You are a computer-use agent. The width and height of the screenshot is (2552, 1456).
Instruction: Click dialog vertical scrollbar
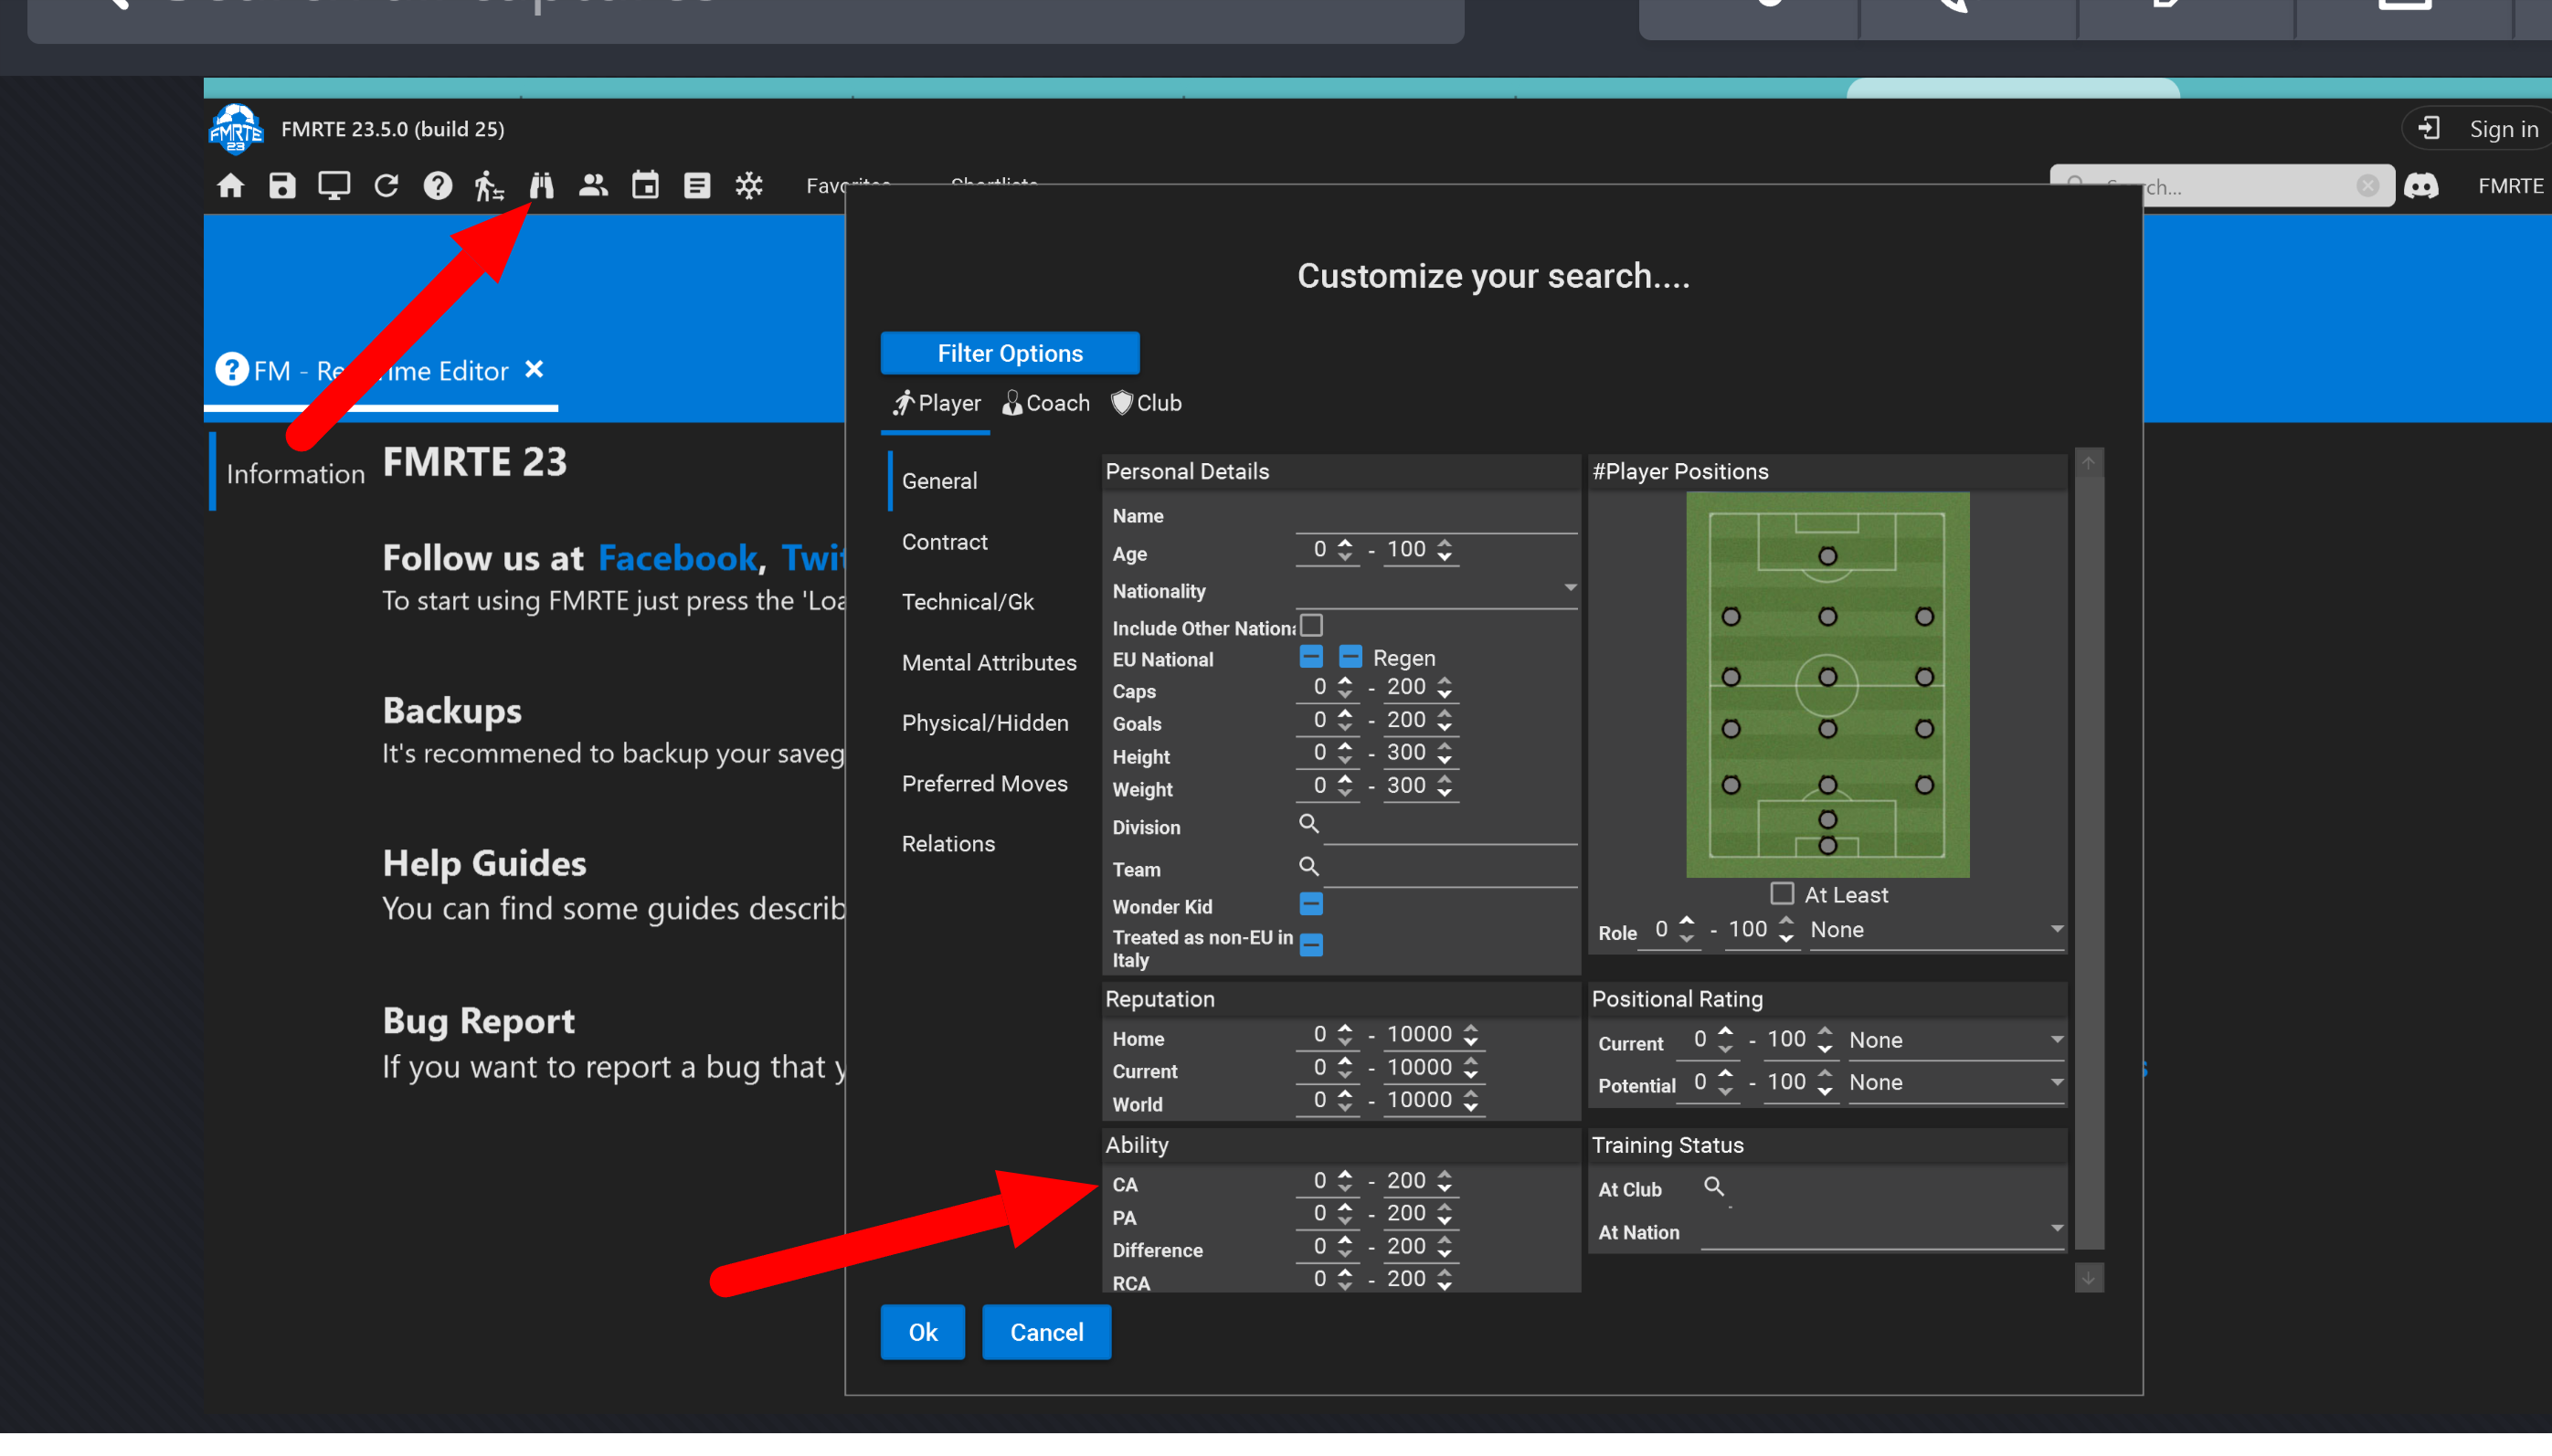pos(2088,865)
